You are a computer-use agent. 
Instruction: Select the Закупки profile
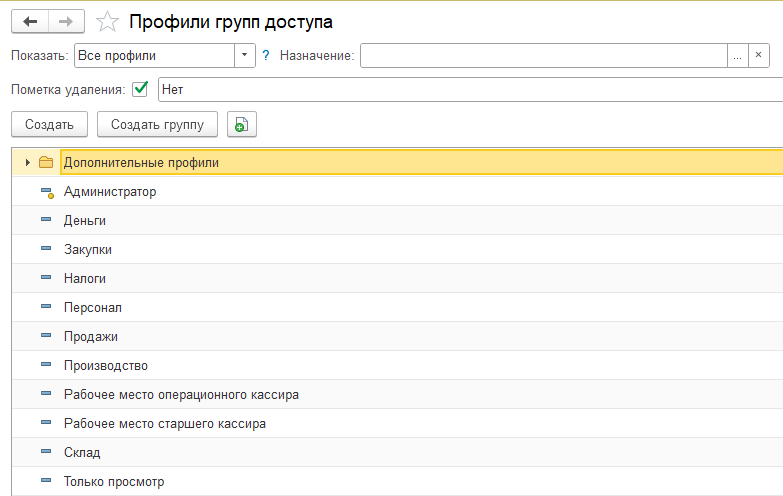[397, 249]
